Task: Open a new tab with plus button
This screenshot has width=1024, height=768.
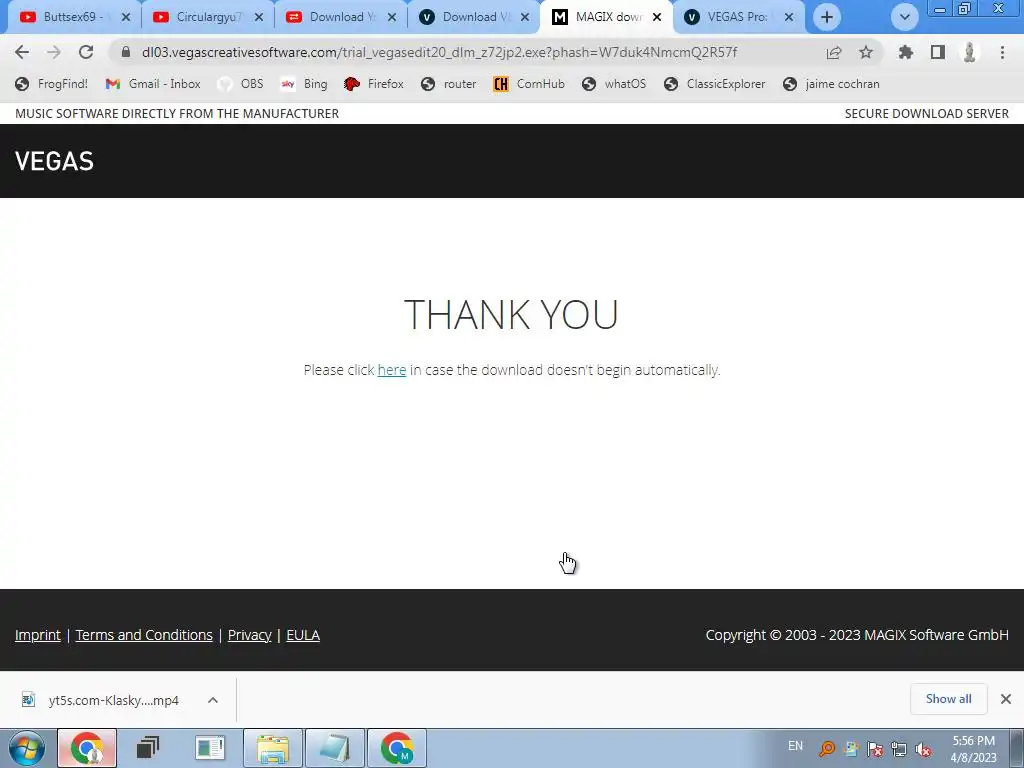Action: 827,17
